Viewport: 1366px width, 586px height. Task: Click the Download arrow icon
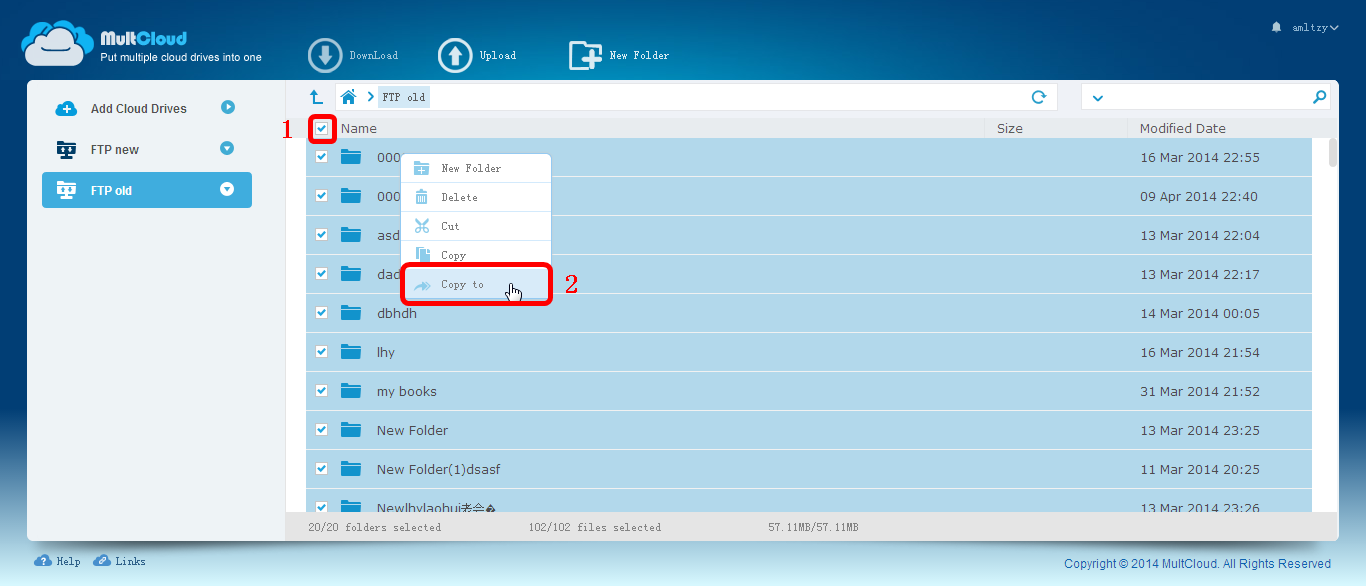tap(325, 56)
